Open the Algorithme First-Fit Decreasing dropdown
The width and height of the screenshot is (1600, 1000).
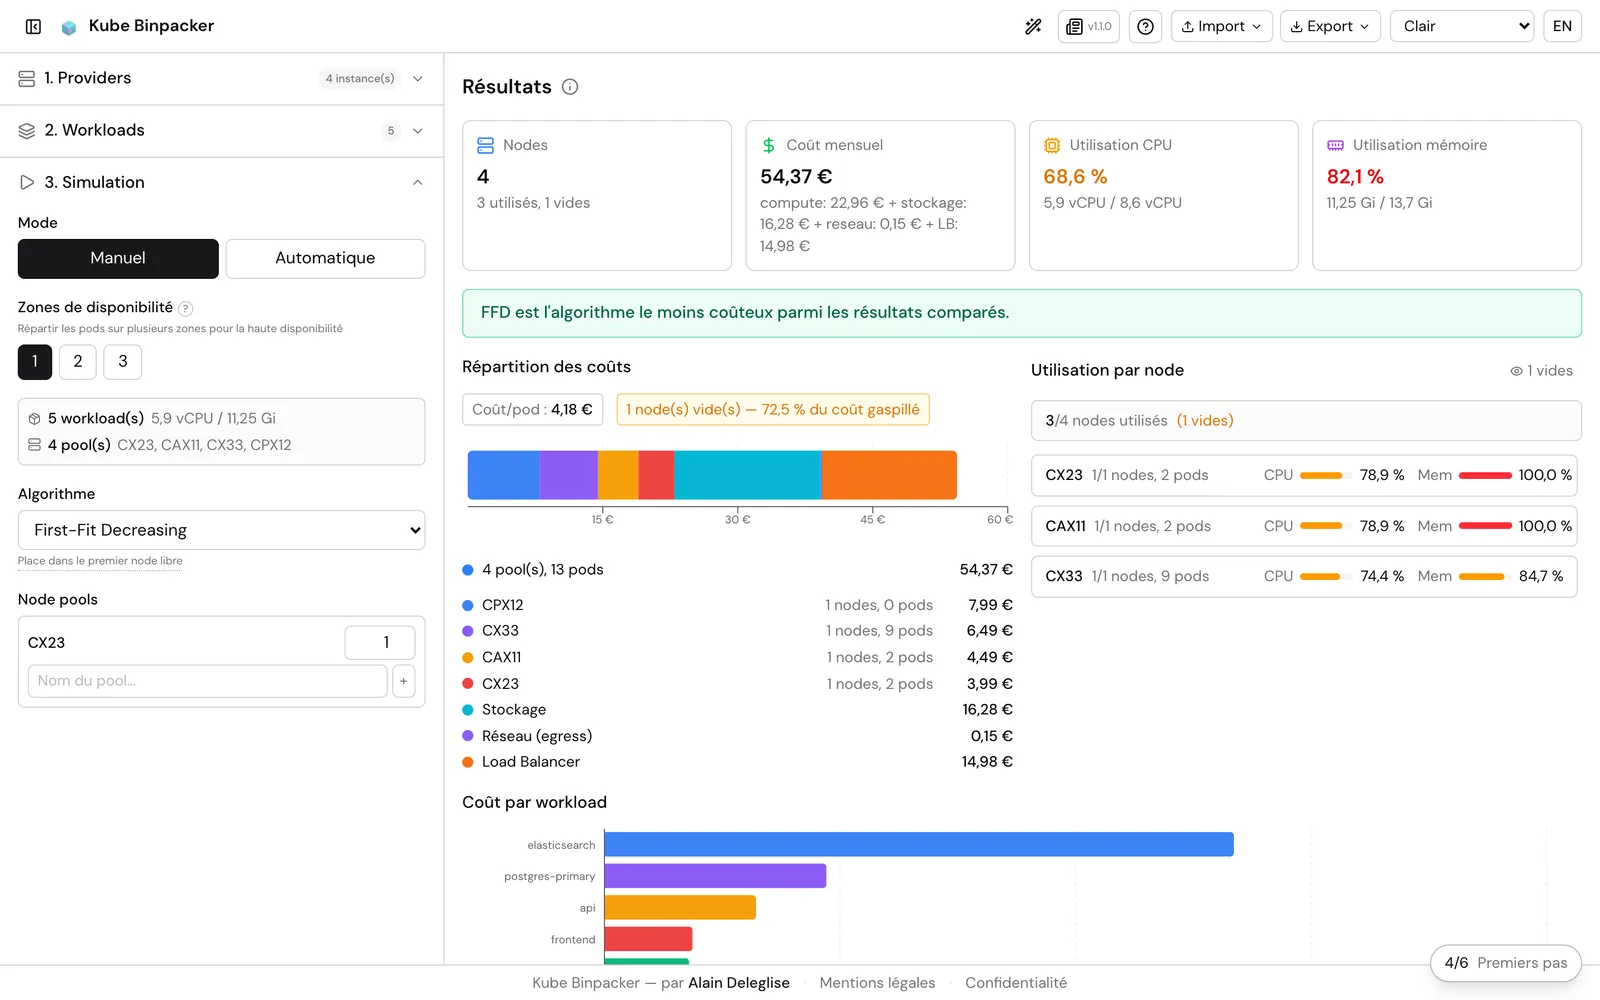[221, 530]
